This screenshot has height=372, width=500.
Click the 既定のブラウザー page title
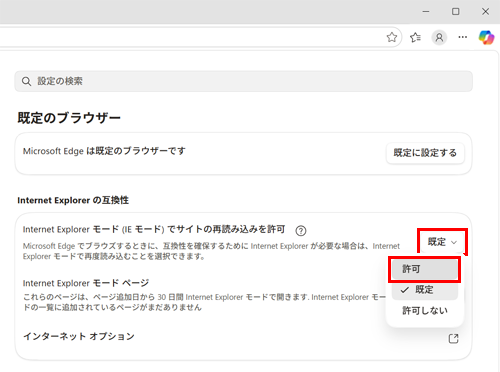point(69,118)
